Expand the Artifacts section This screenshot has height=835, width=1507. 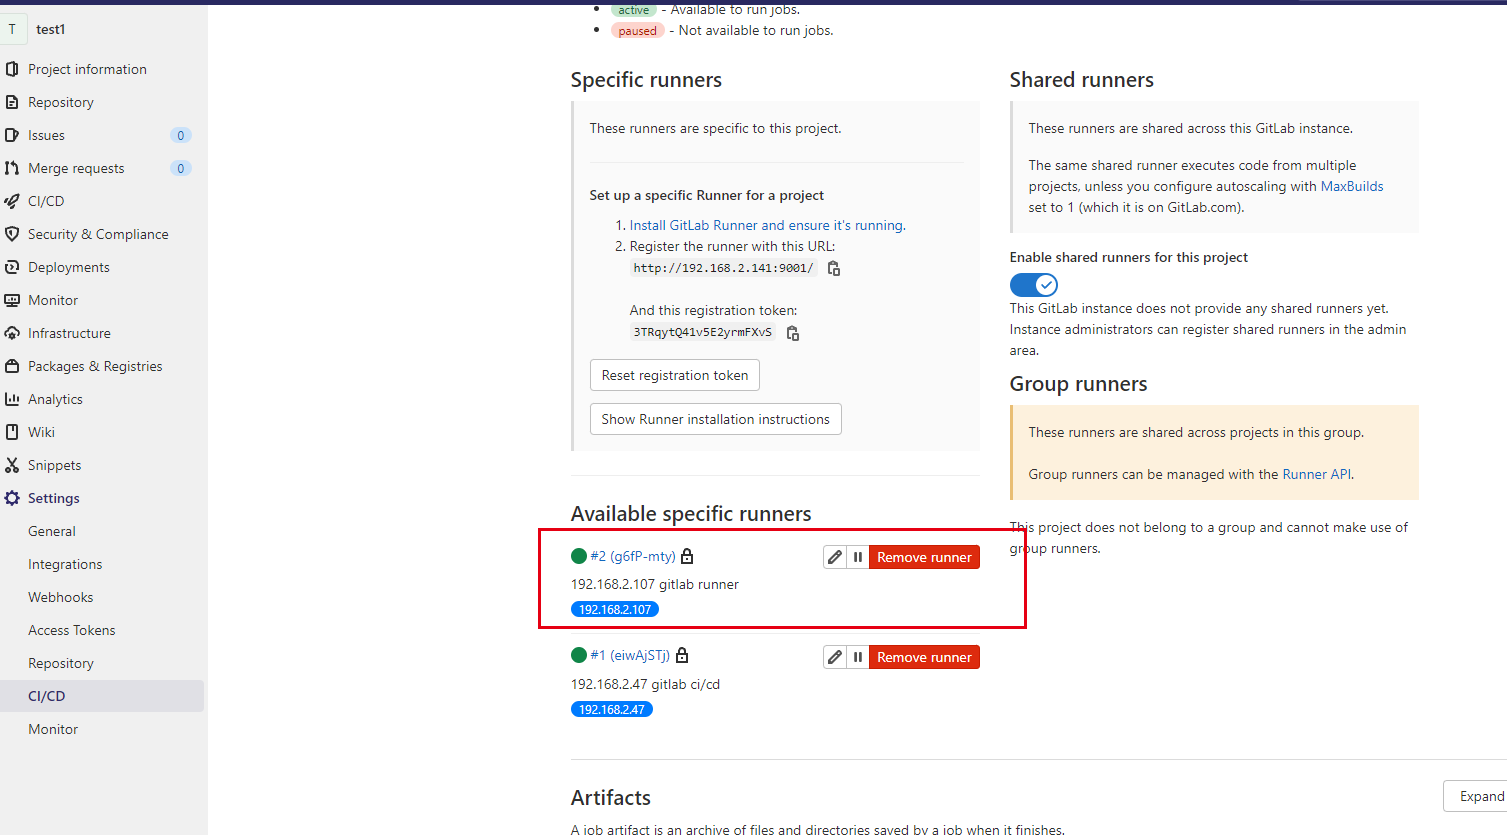[x=1480, y=795]
